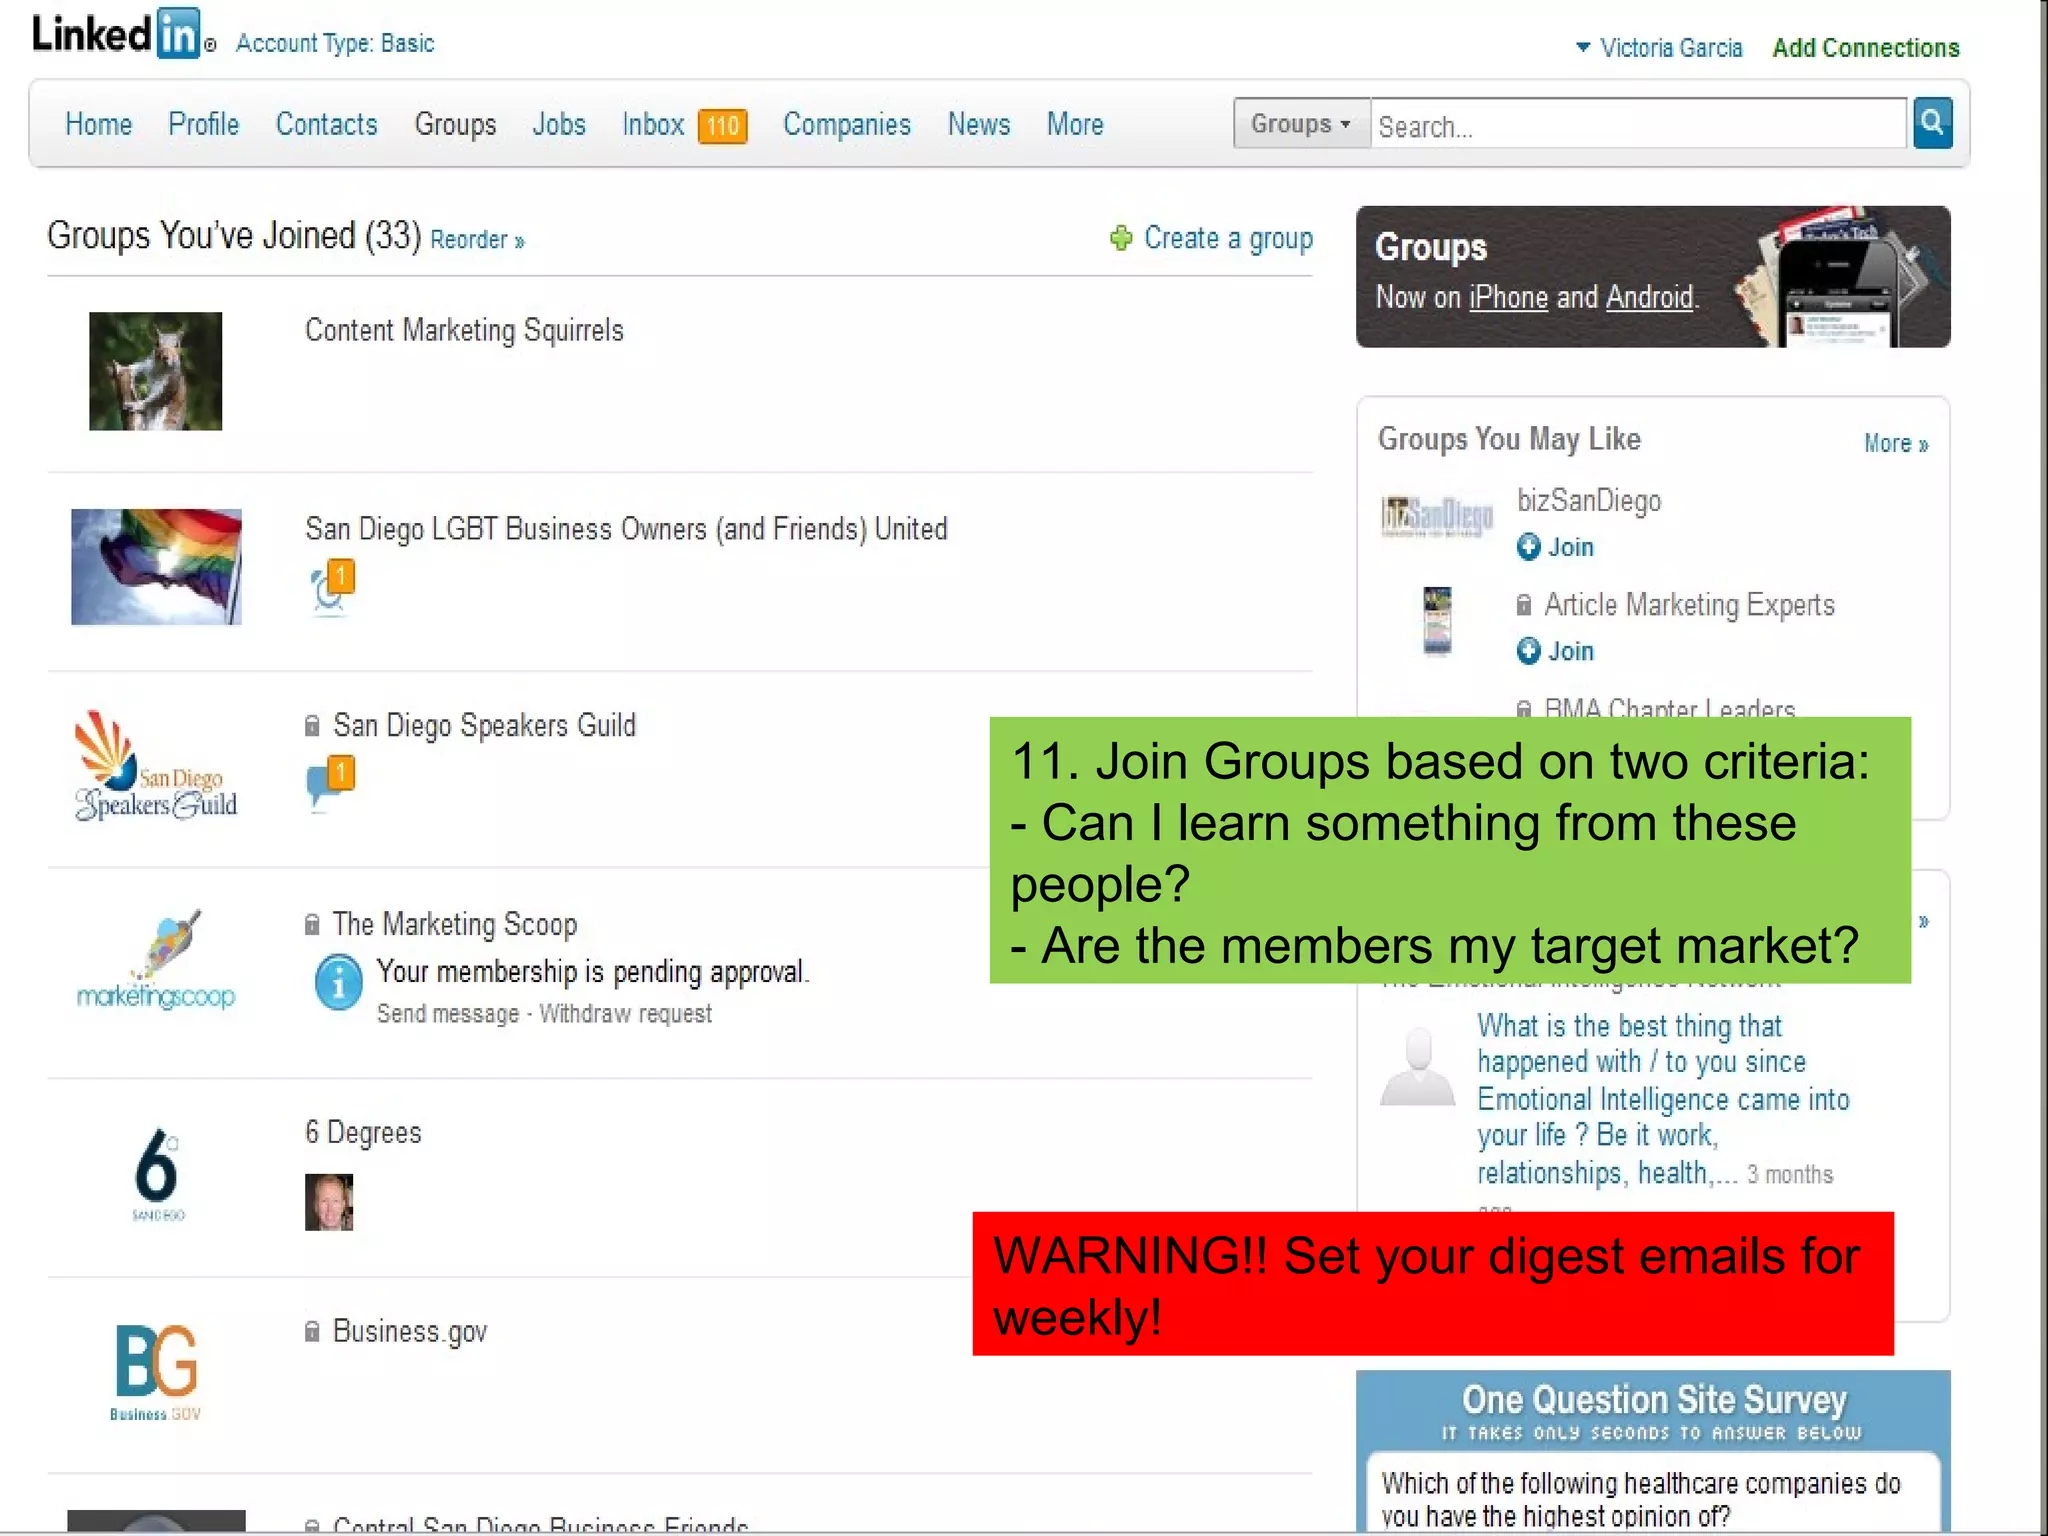The height and width of the screenshot is (1536, 2048).
Task: Open bizSanDiego group title
Action: tap(1589, 501)
